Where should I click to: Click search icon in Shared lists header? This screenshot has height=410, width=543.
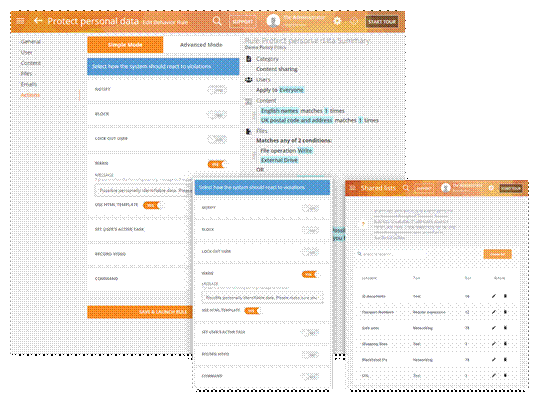tap(406, 188)
